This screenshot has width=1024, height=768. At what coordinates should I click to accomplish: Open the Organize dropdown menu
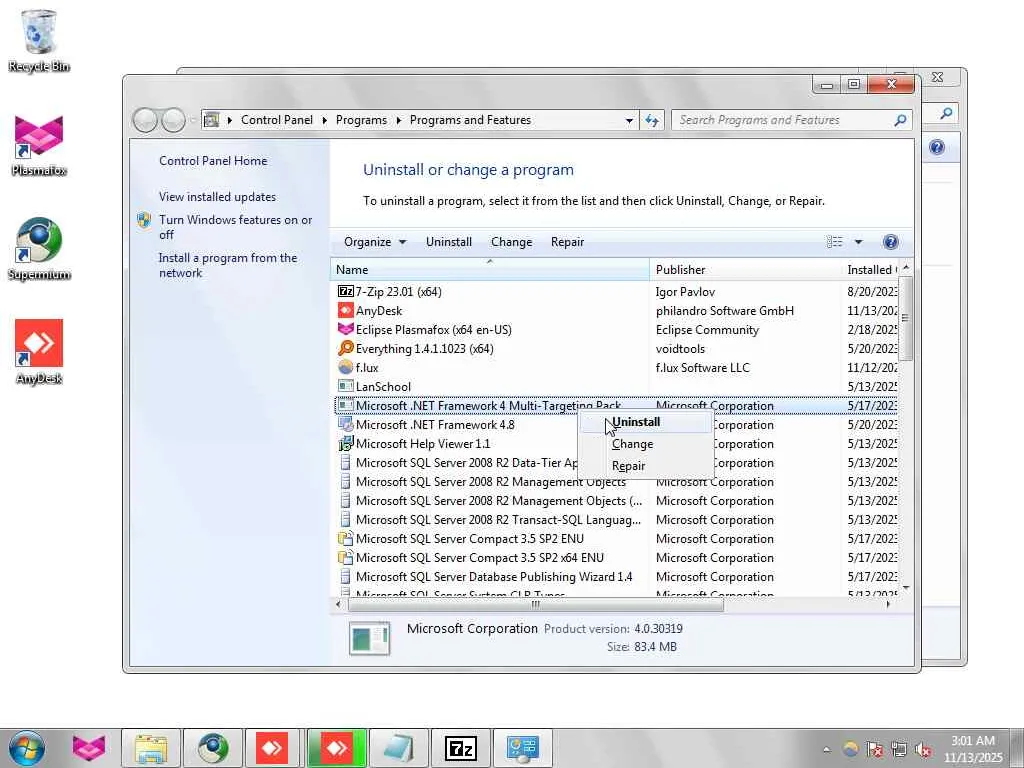[x=375, y=242]
